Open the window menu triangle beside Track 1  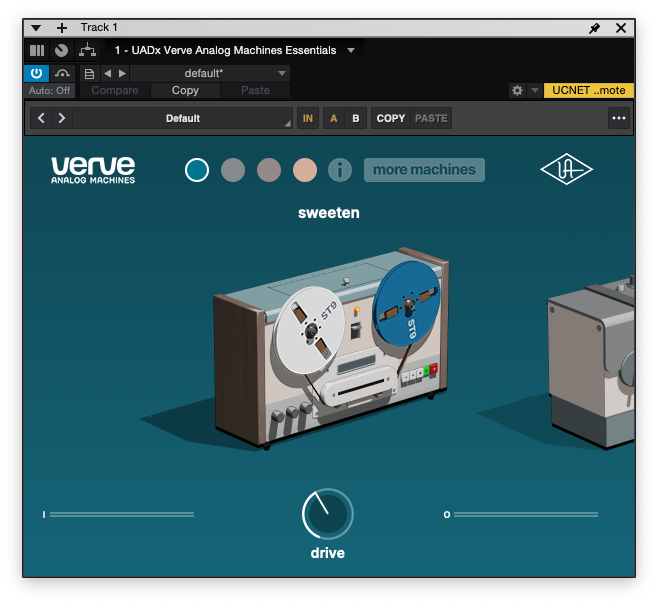click(36, 28)
